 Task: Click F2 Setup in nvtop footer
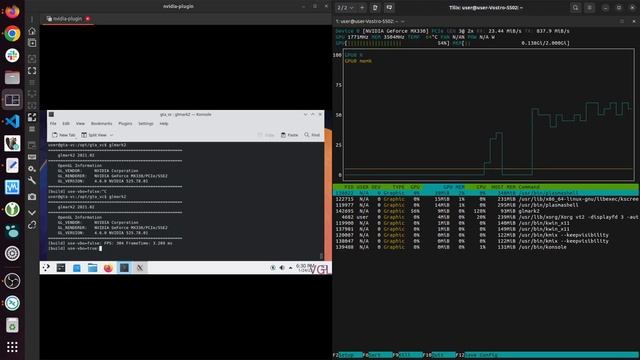347,355
